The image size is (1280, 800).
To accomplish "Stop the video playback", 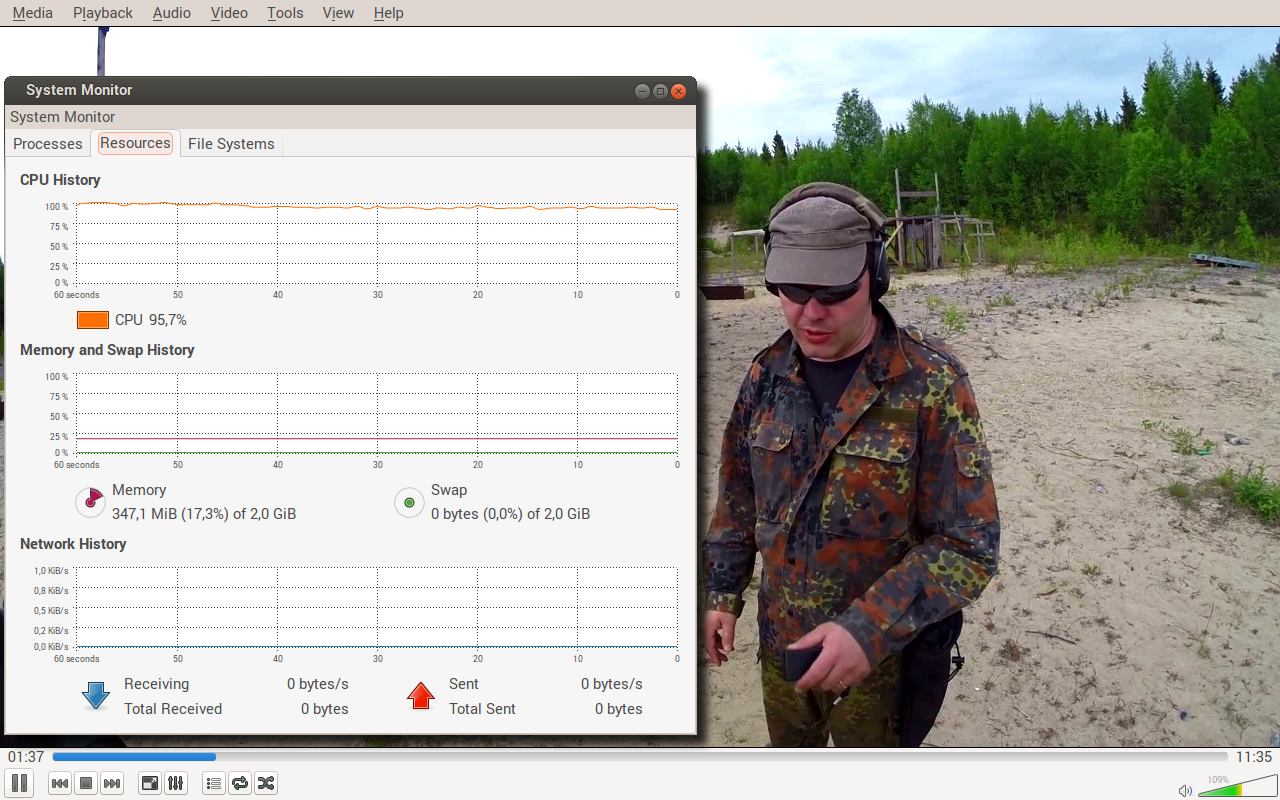I will [86, 783].
